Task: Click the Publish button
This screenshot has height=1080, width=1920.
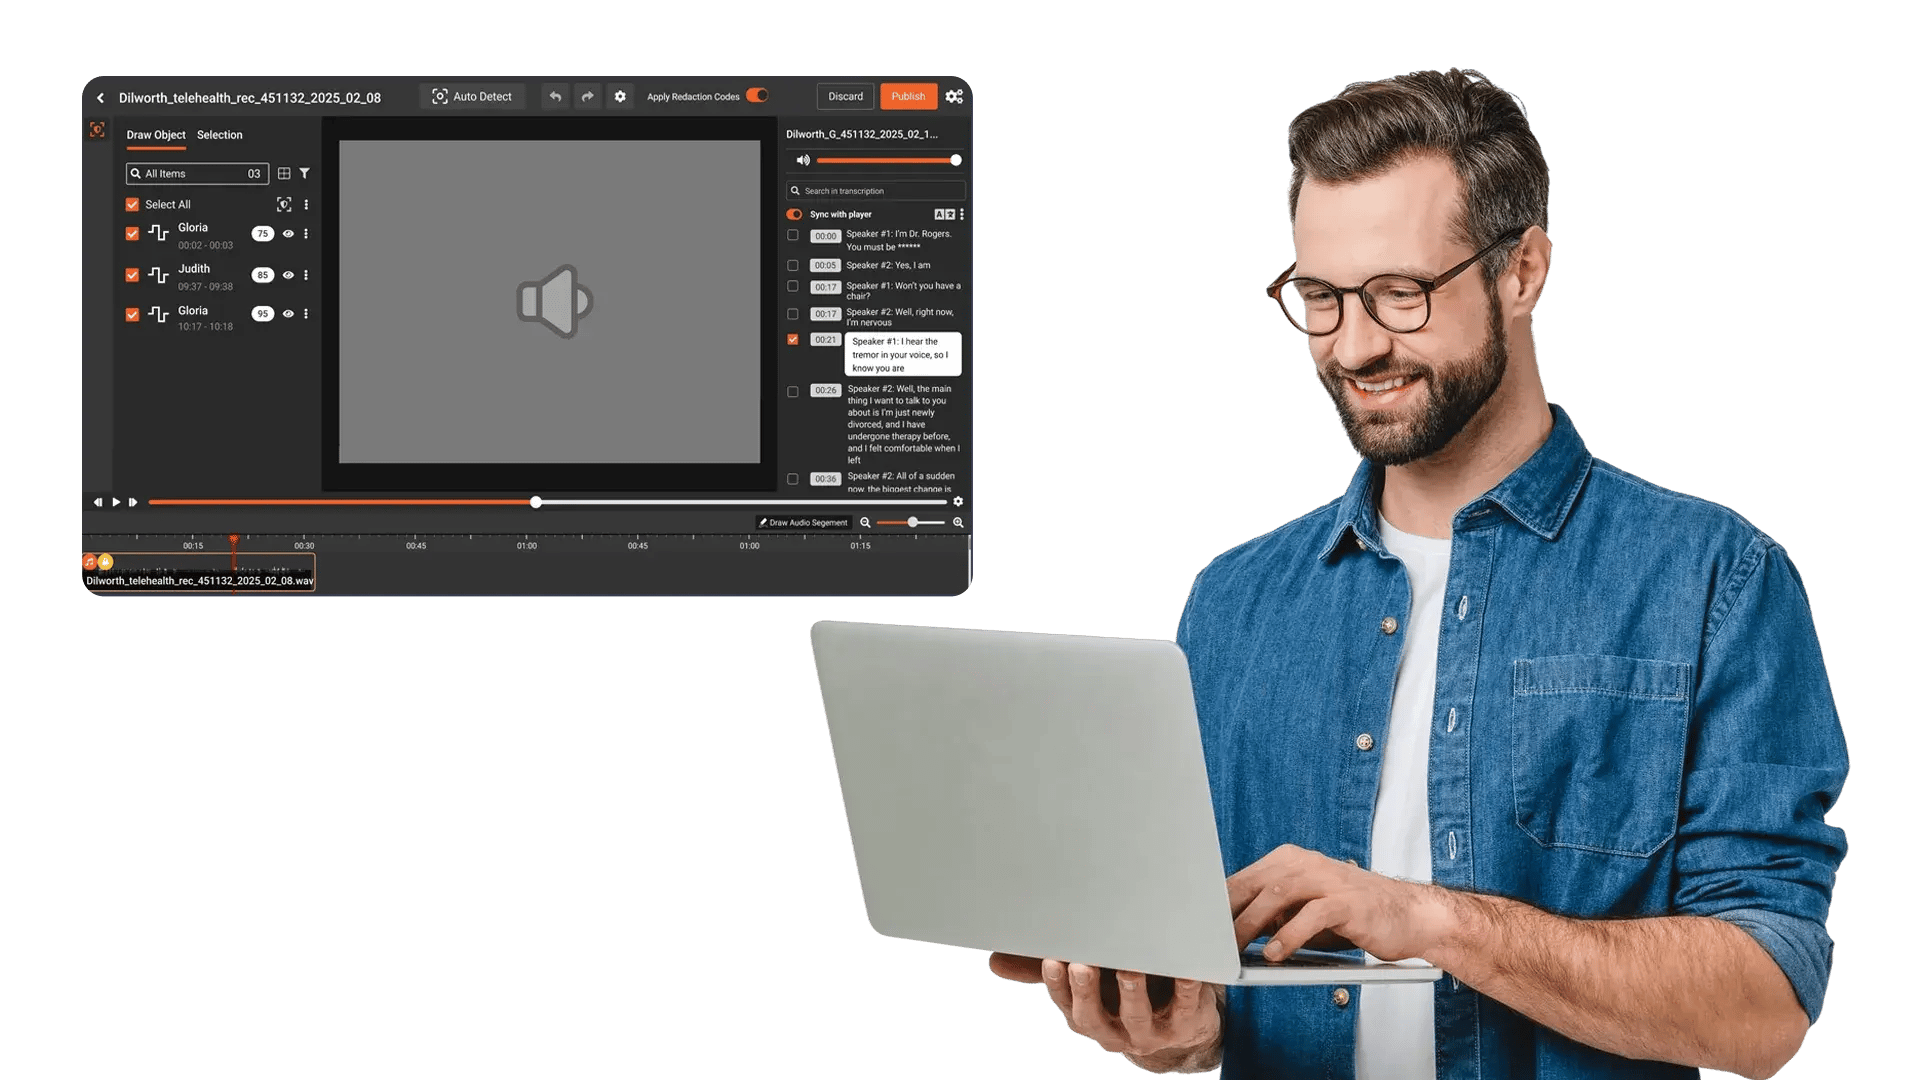Action: pyautogui.click(x=908, y=96)
